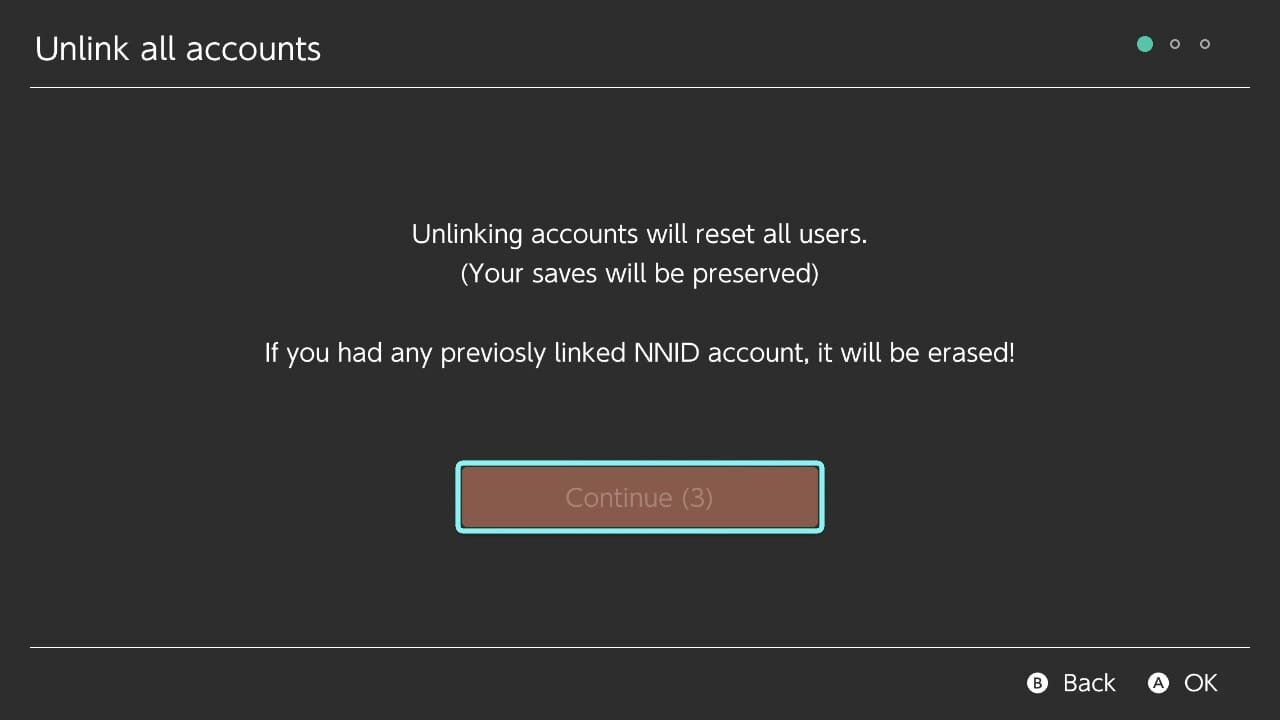1280x720 pixels.
Task: Click the circled A button icon
Action: click(x=1159, y=683)
